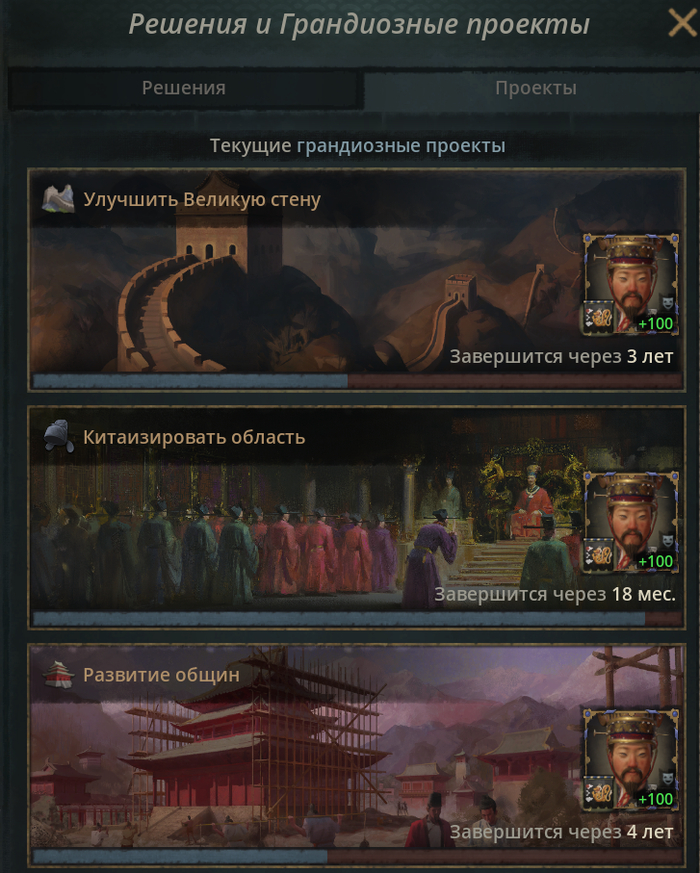Open the Улучшить Великую стену project card
This screenshot has height=873, width=700.
point(356,280)
